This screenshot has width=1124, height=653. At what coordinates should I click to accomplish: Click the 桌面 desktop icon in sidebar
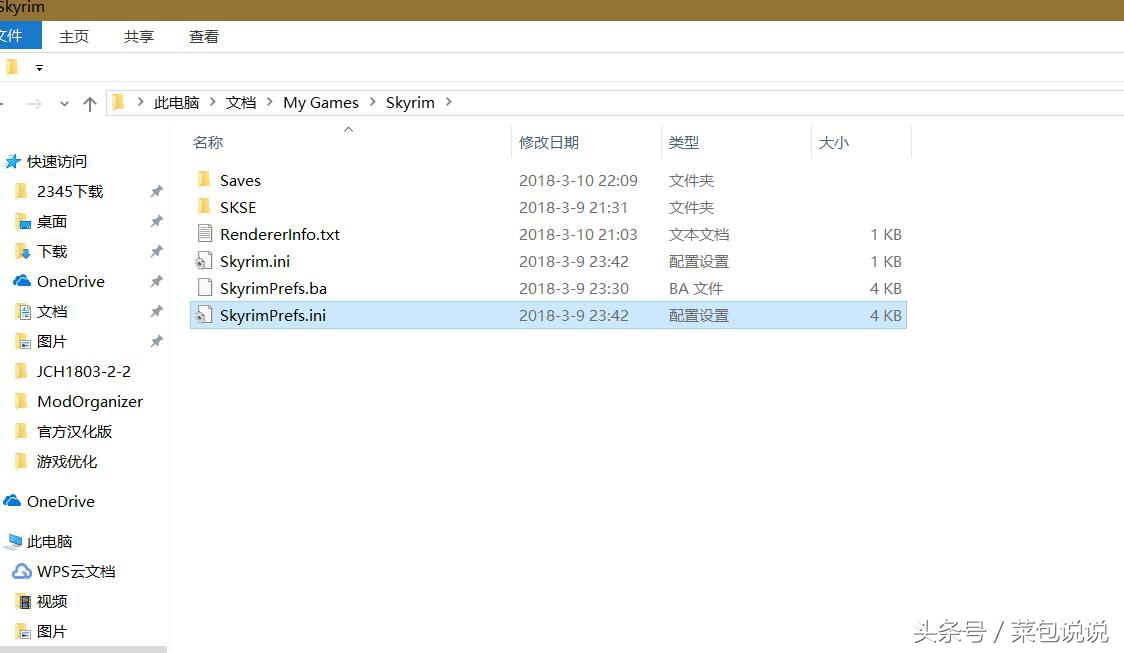coord(23,221)
